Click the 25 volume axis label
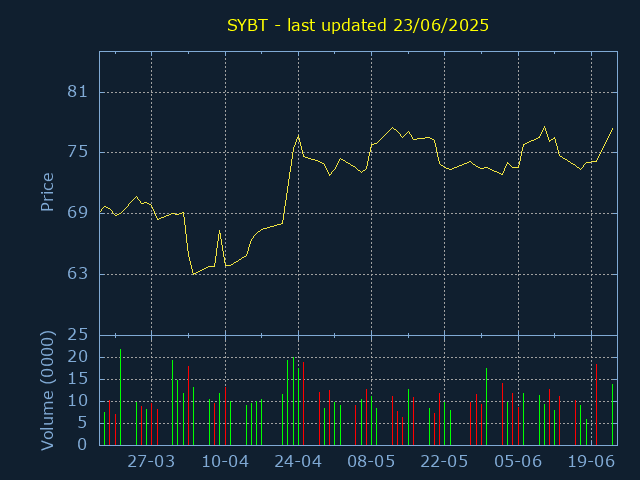The image size is (640, 480). [x=78, y=335]
